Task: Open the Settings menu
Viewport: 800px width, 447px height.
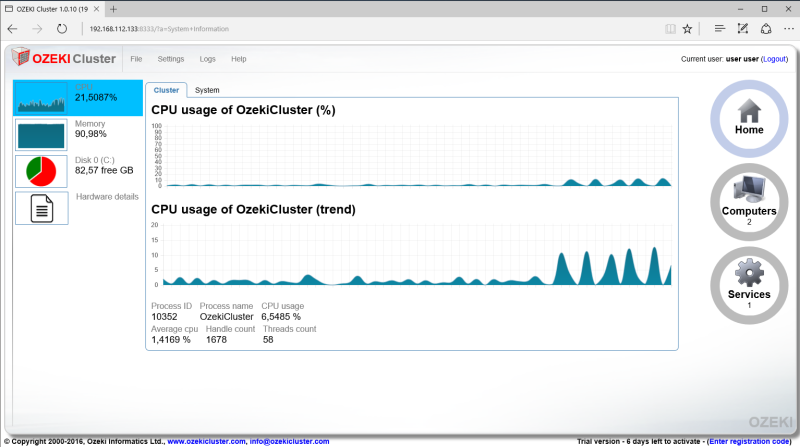Action: click(171, 59)
